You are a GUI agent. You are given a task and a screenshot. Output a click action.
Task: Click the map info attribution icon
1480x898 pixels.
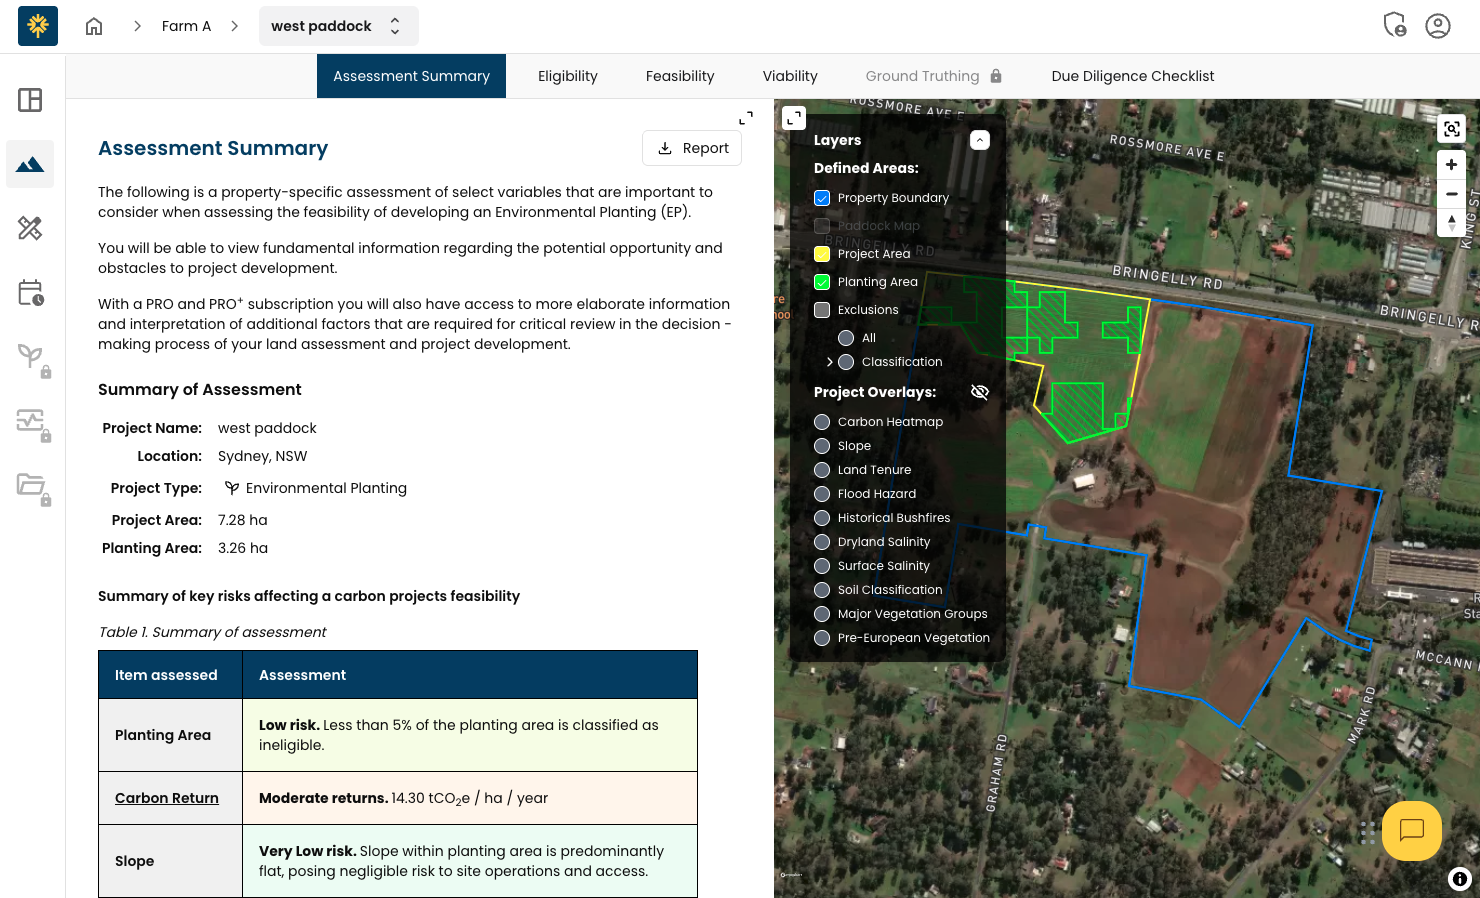coord(1460,879)
